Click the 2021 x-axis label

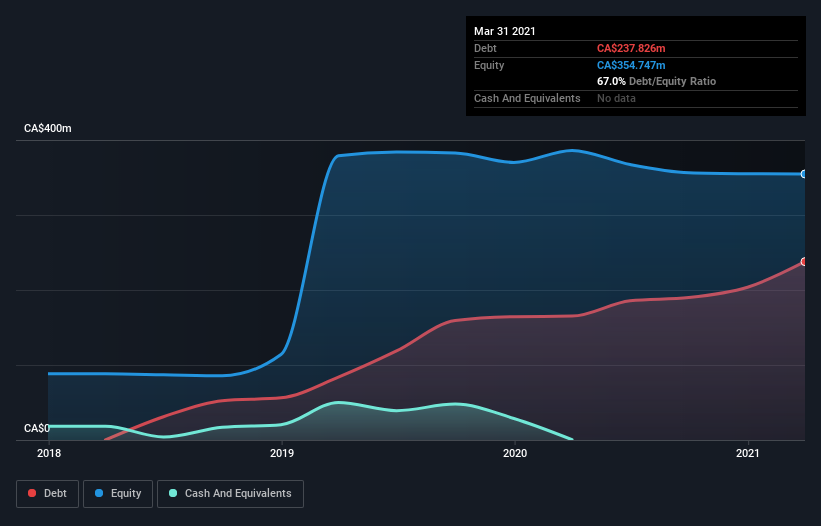(748, 453)
